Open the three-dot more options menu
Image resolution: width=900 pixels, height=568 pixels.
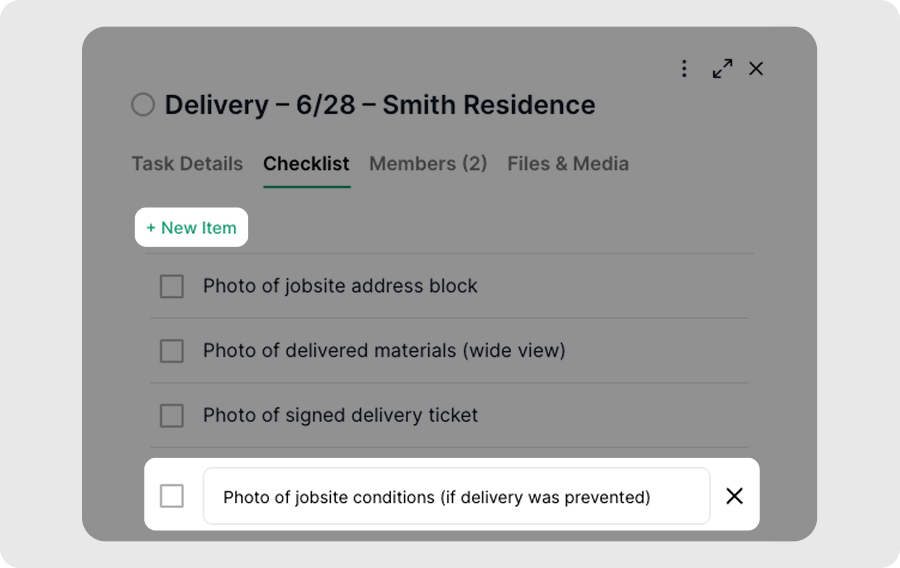click(x=684, y=69)
